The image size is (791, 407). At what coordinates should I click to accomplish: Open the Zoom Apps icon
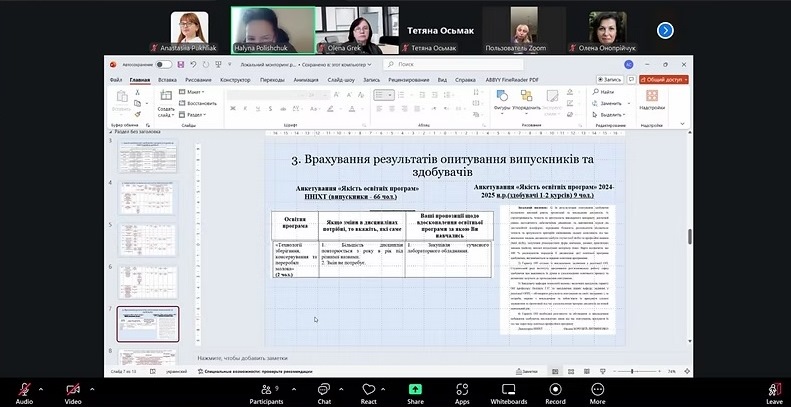(x=462, y=388)
